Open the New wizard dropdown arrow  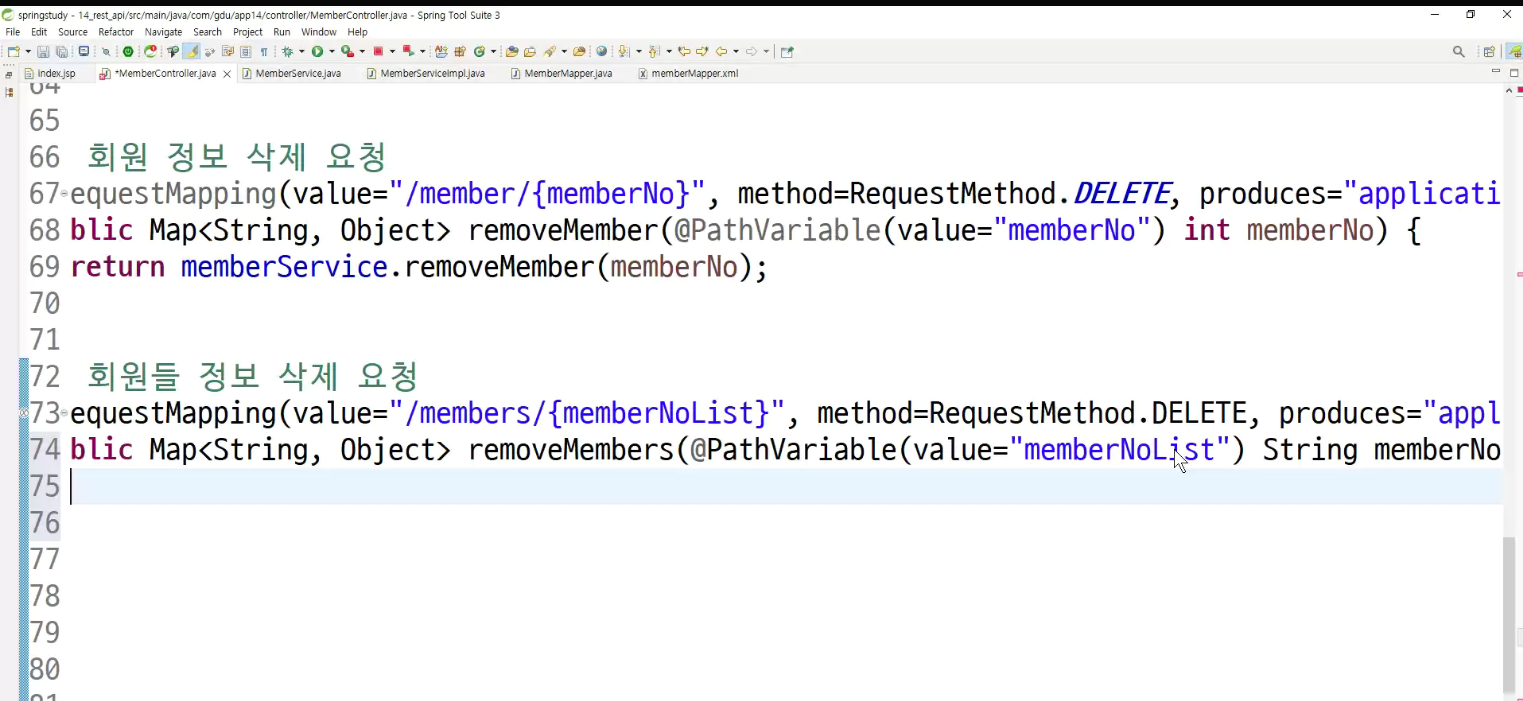pos(28,51)
